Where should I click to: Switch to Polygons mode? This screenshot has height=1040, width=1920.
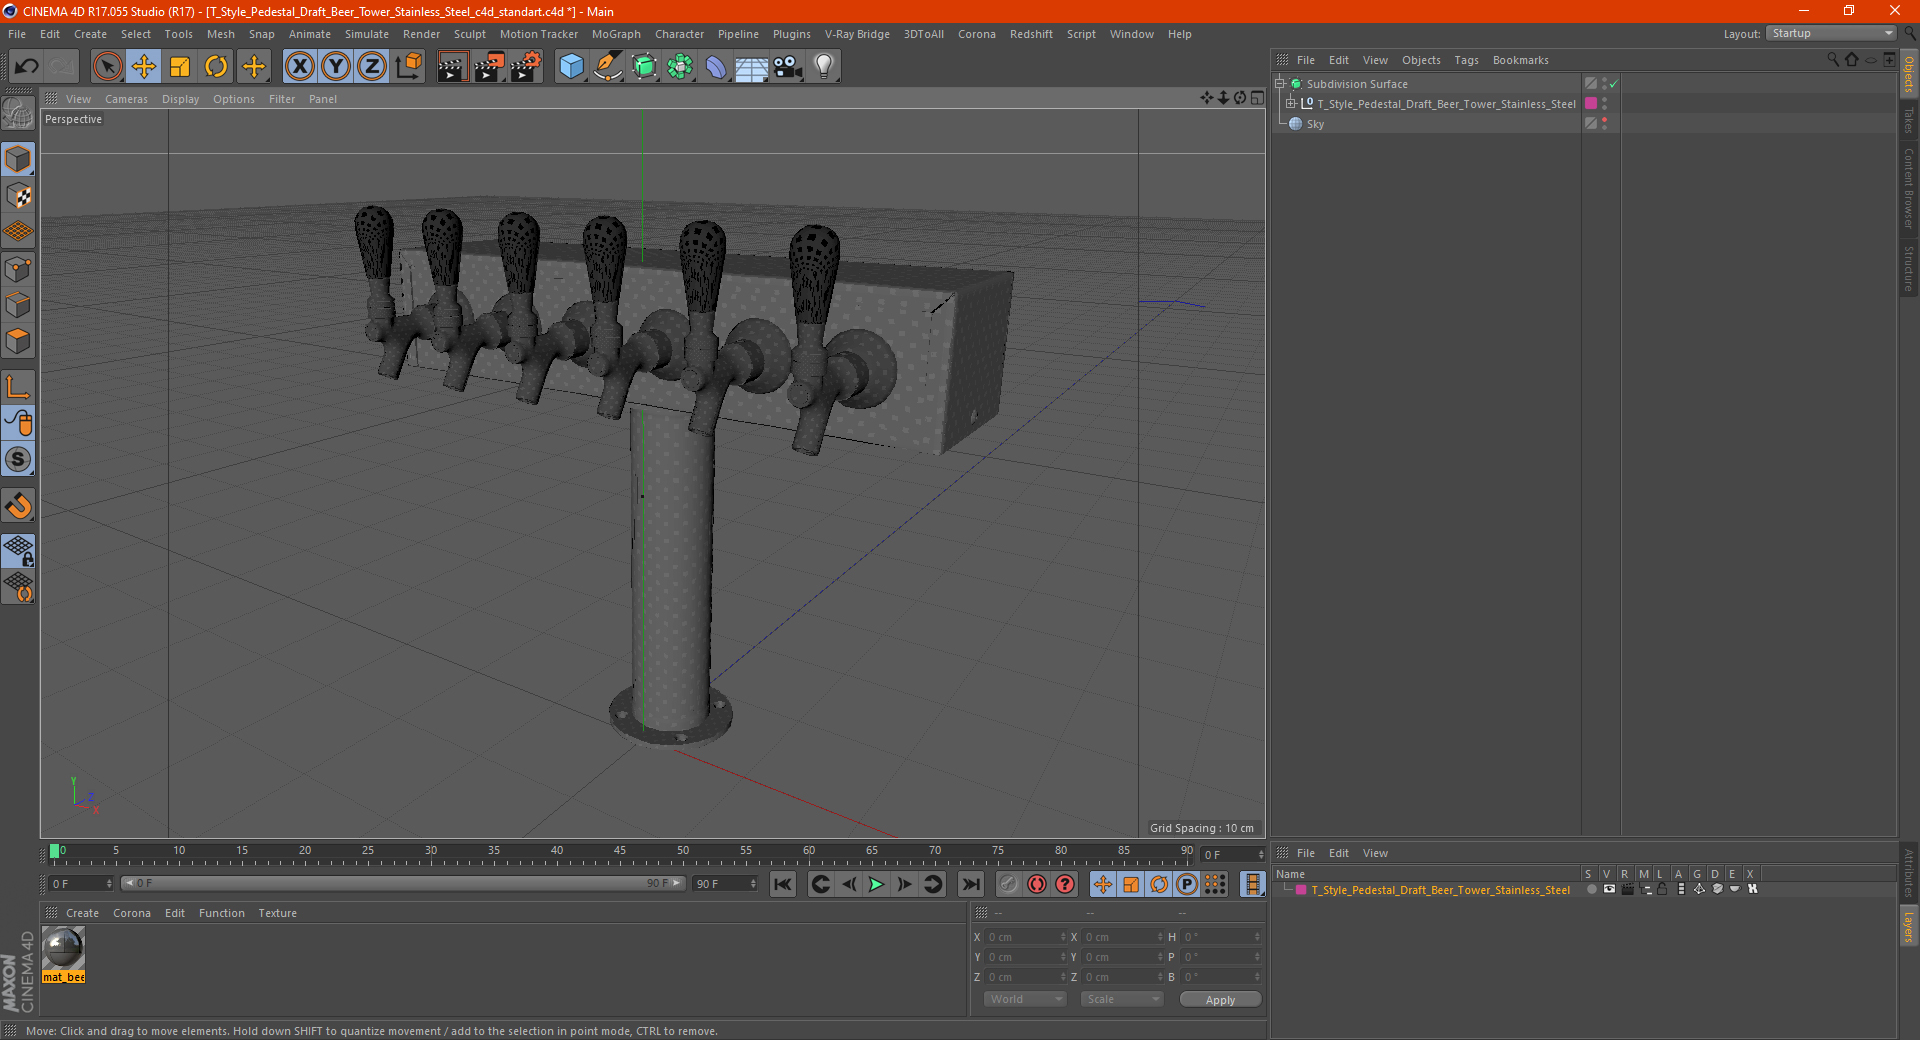coord(18,341)
